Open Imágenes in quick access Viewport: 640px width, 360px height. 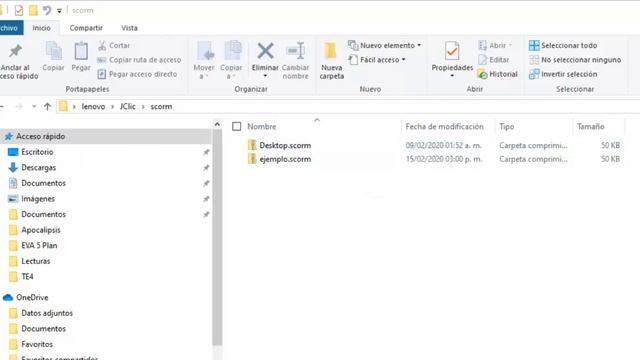pyautogui.click(x=38, y=199)
